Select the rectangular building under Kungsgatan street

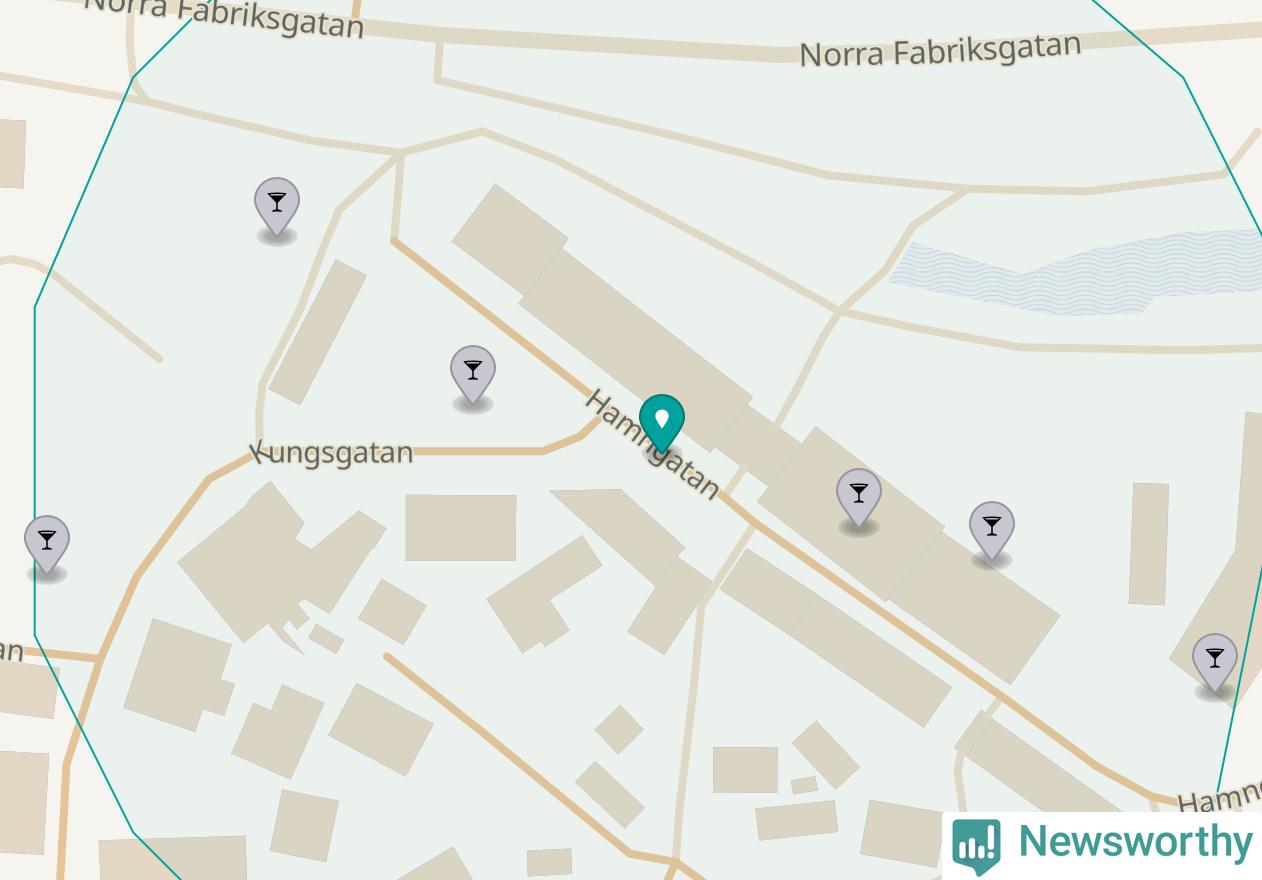point(461,527)
